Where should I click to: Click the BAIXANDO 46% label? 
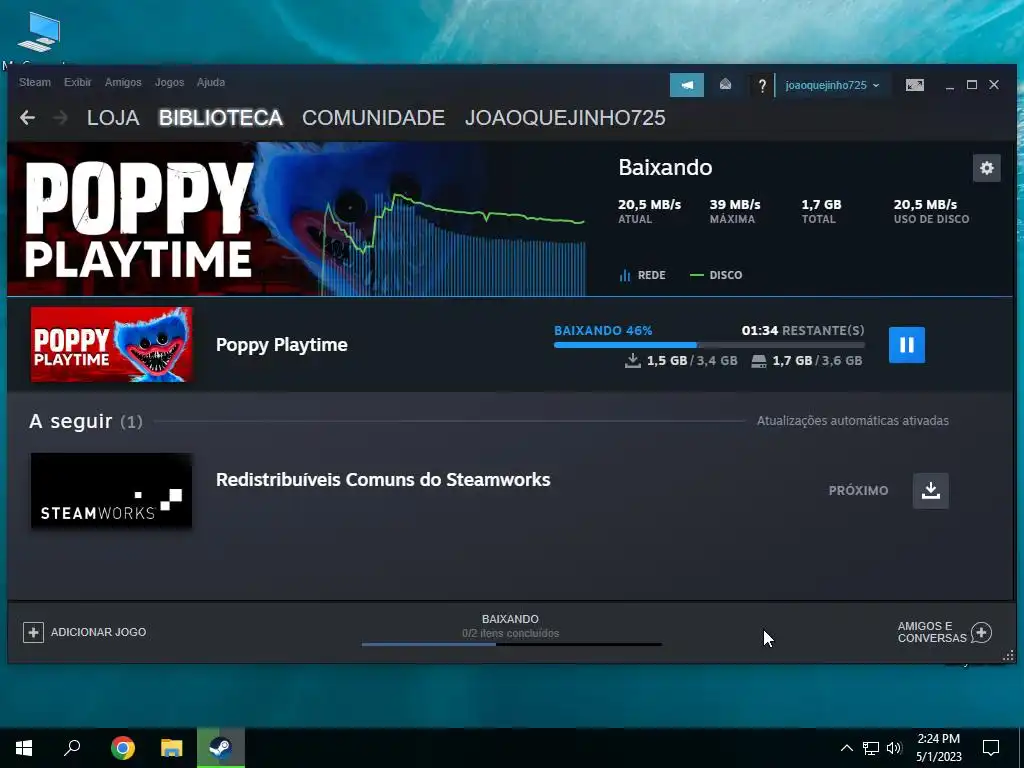(x=603, y=330)
